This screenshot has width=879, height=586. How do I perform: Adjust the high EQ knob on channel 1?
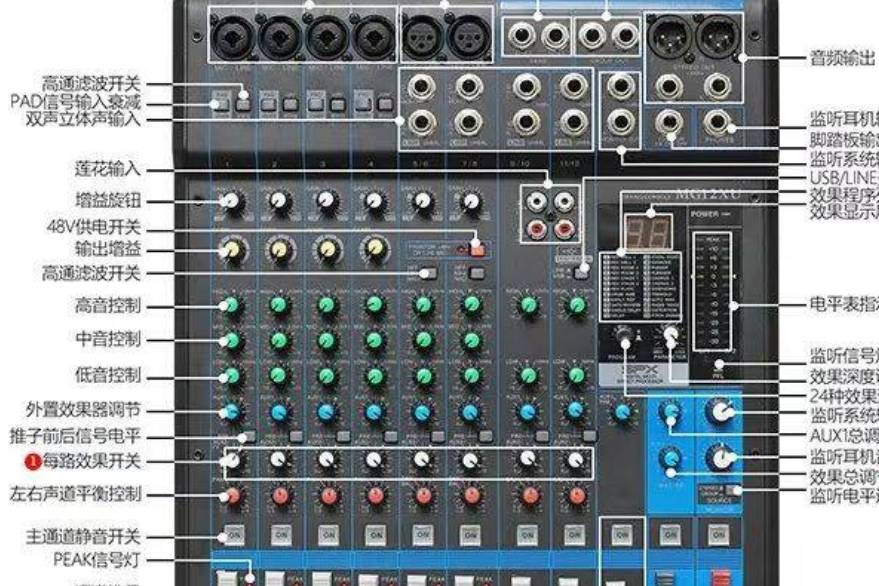pyautogui.click(x=230, y=305)
